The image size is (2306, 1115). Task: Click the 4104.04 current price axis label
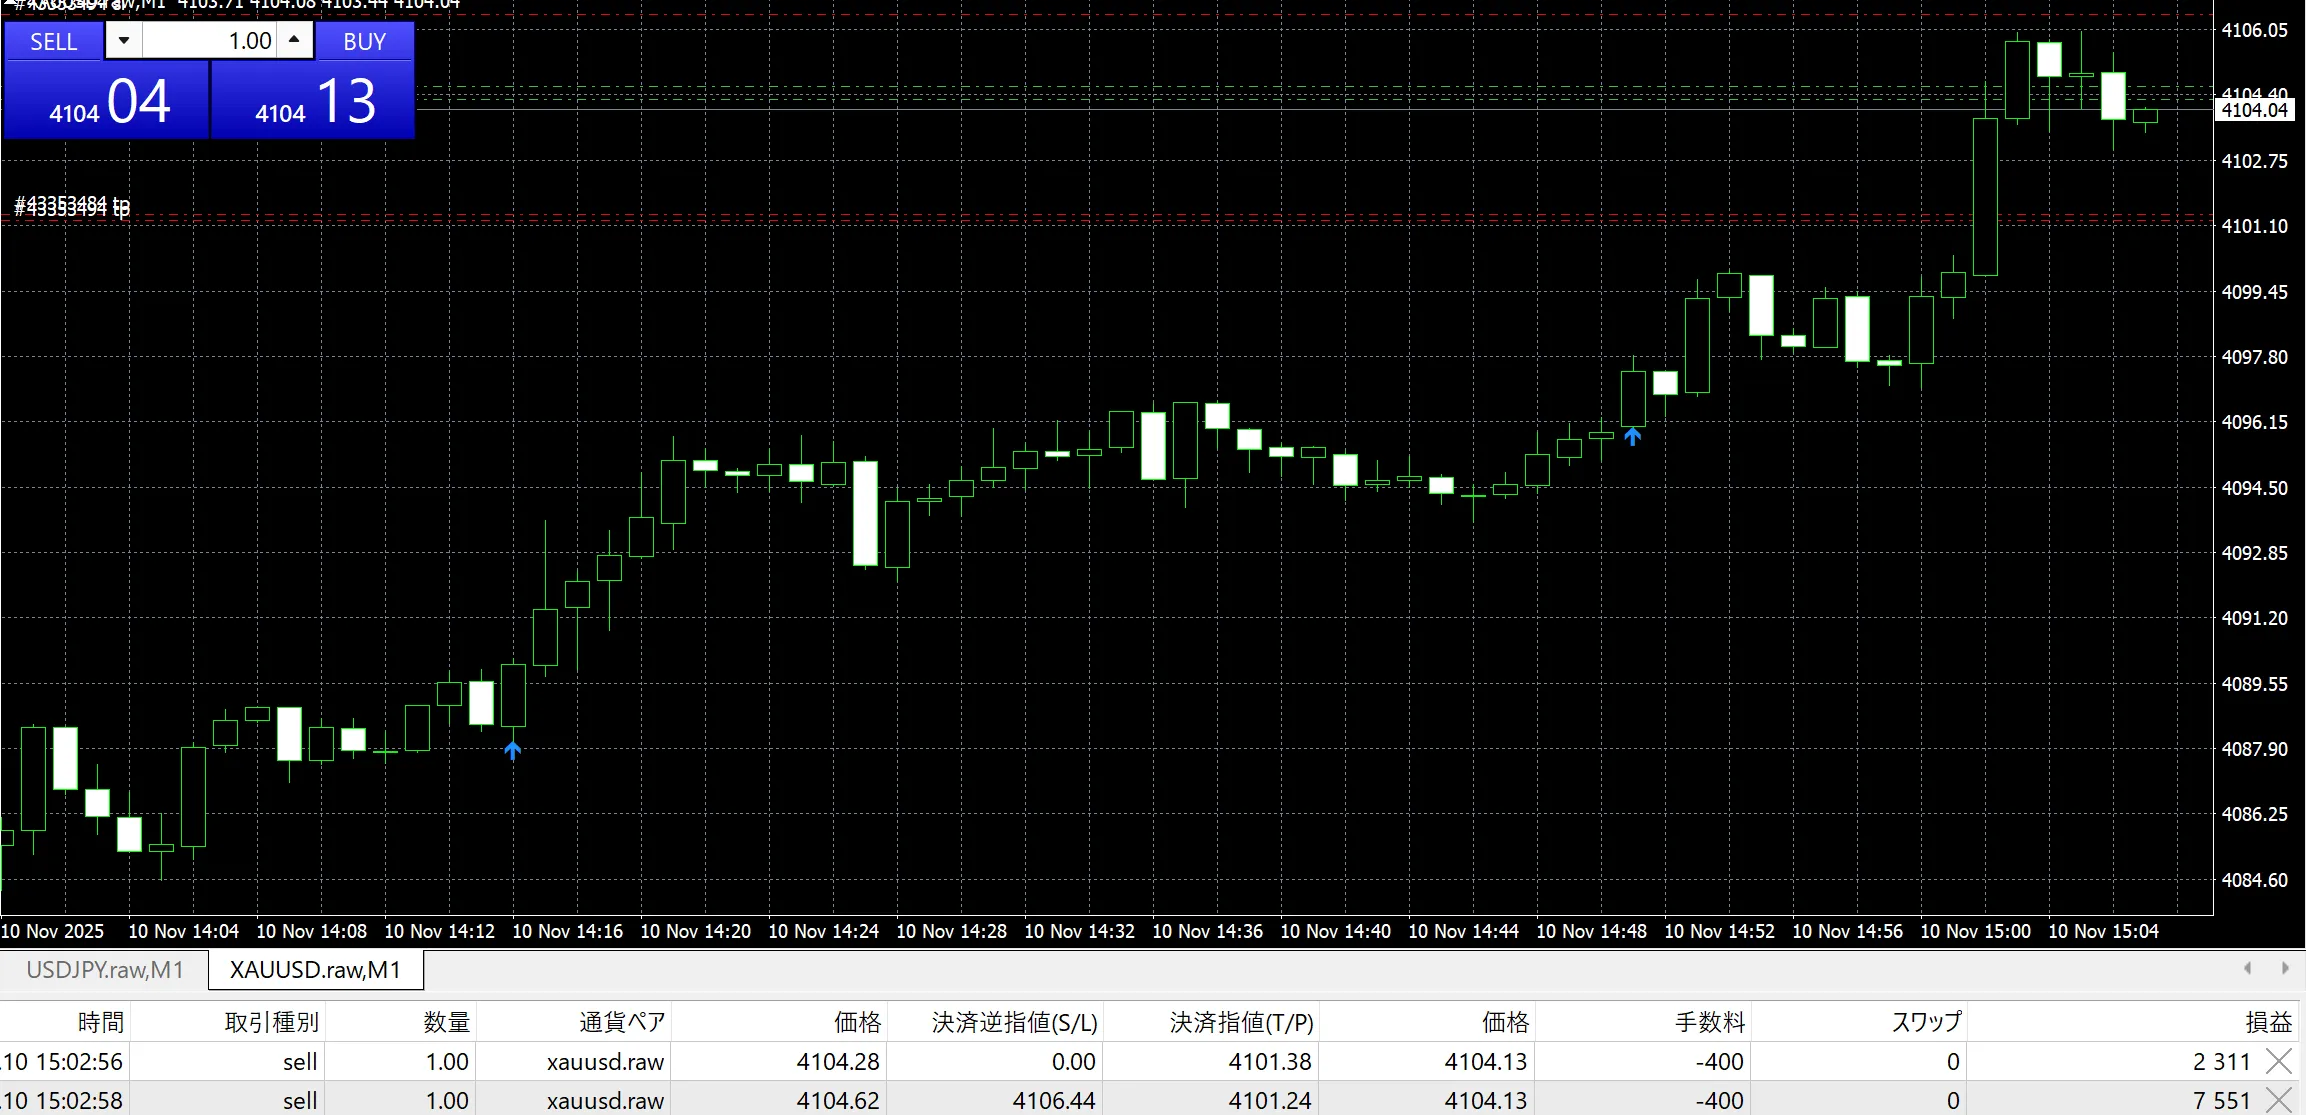(2254, 110)
